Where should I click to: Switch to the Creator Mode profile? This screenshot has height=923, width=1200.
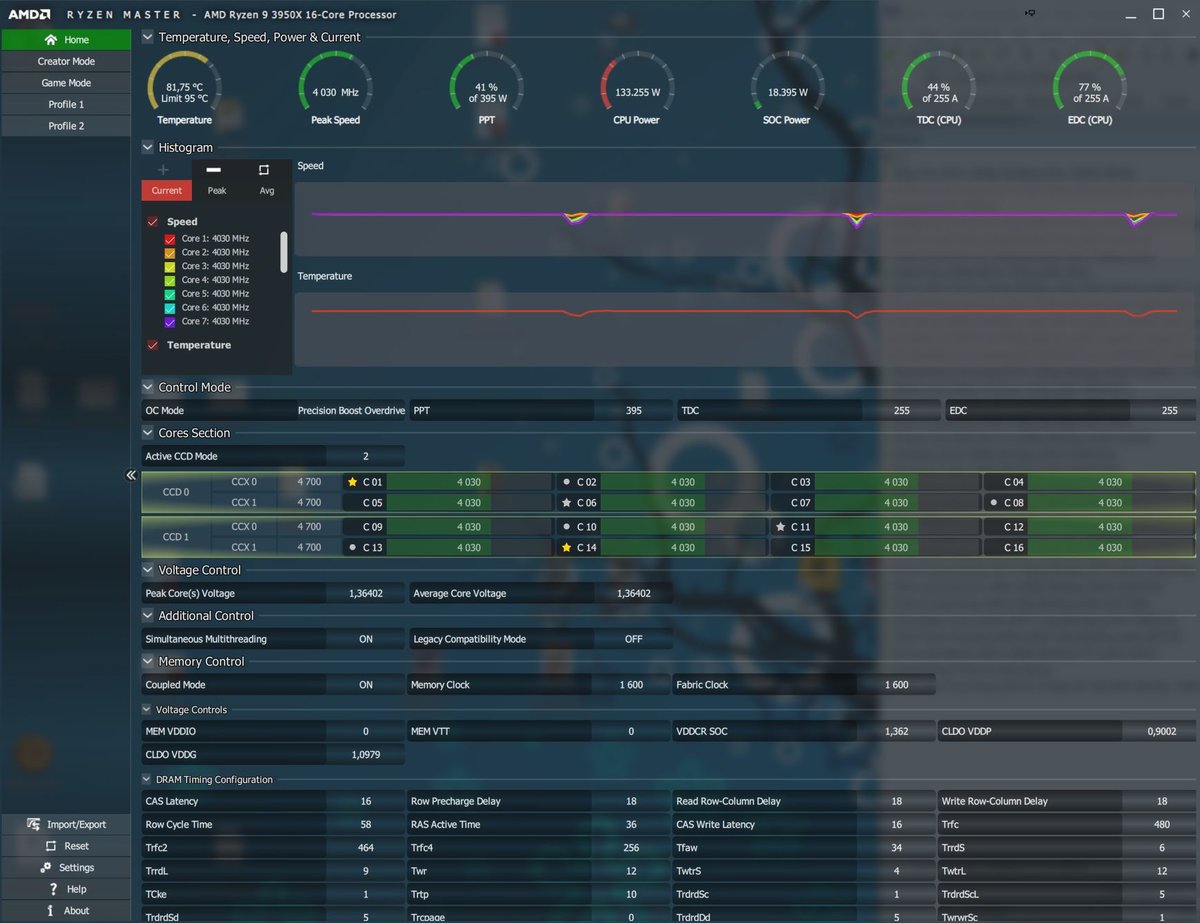[66, 61]
